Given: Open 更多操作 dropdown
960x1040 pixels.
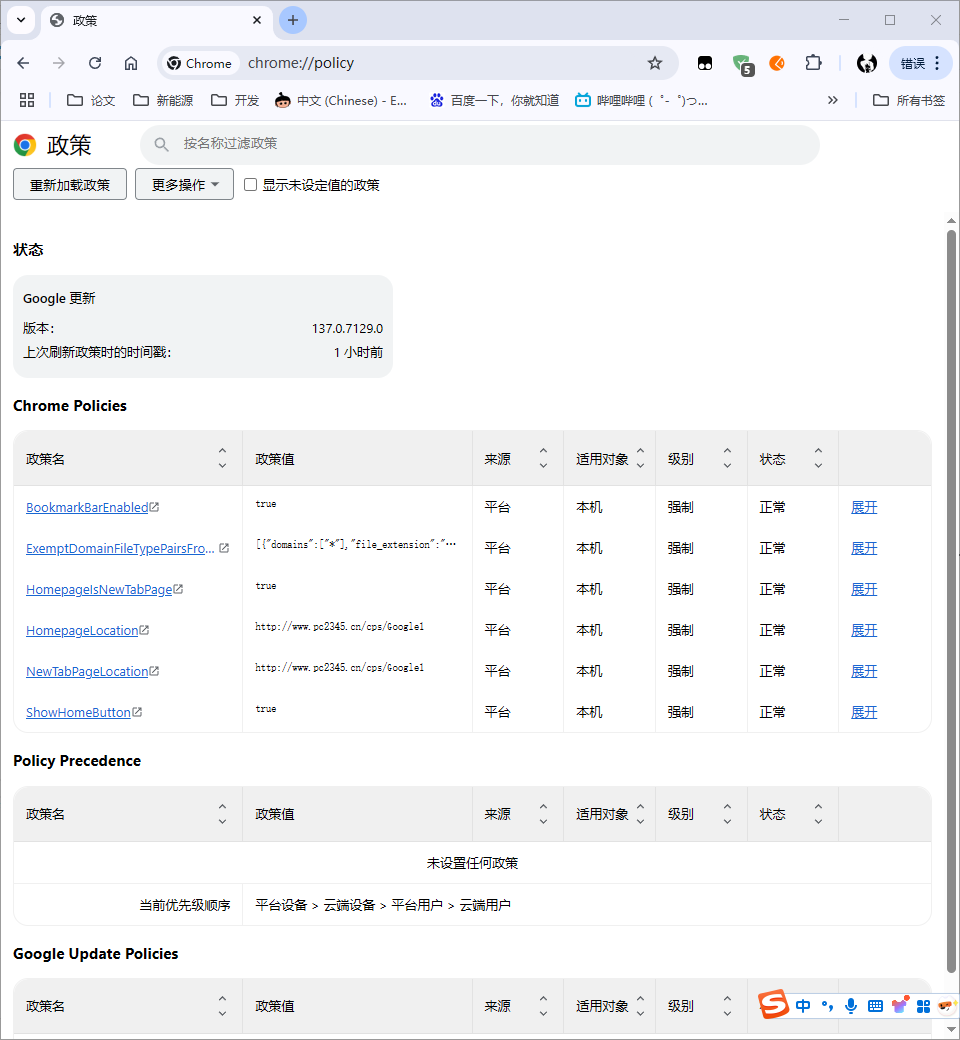Looking at the screenshot, I should coord(184,184).
